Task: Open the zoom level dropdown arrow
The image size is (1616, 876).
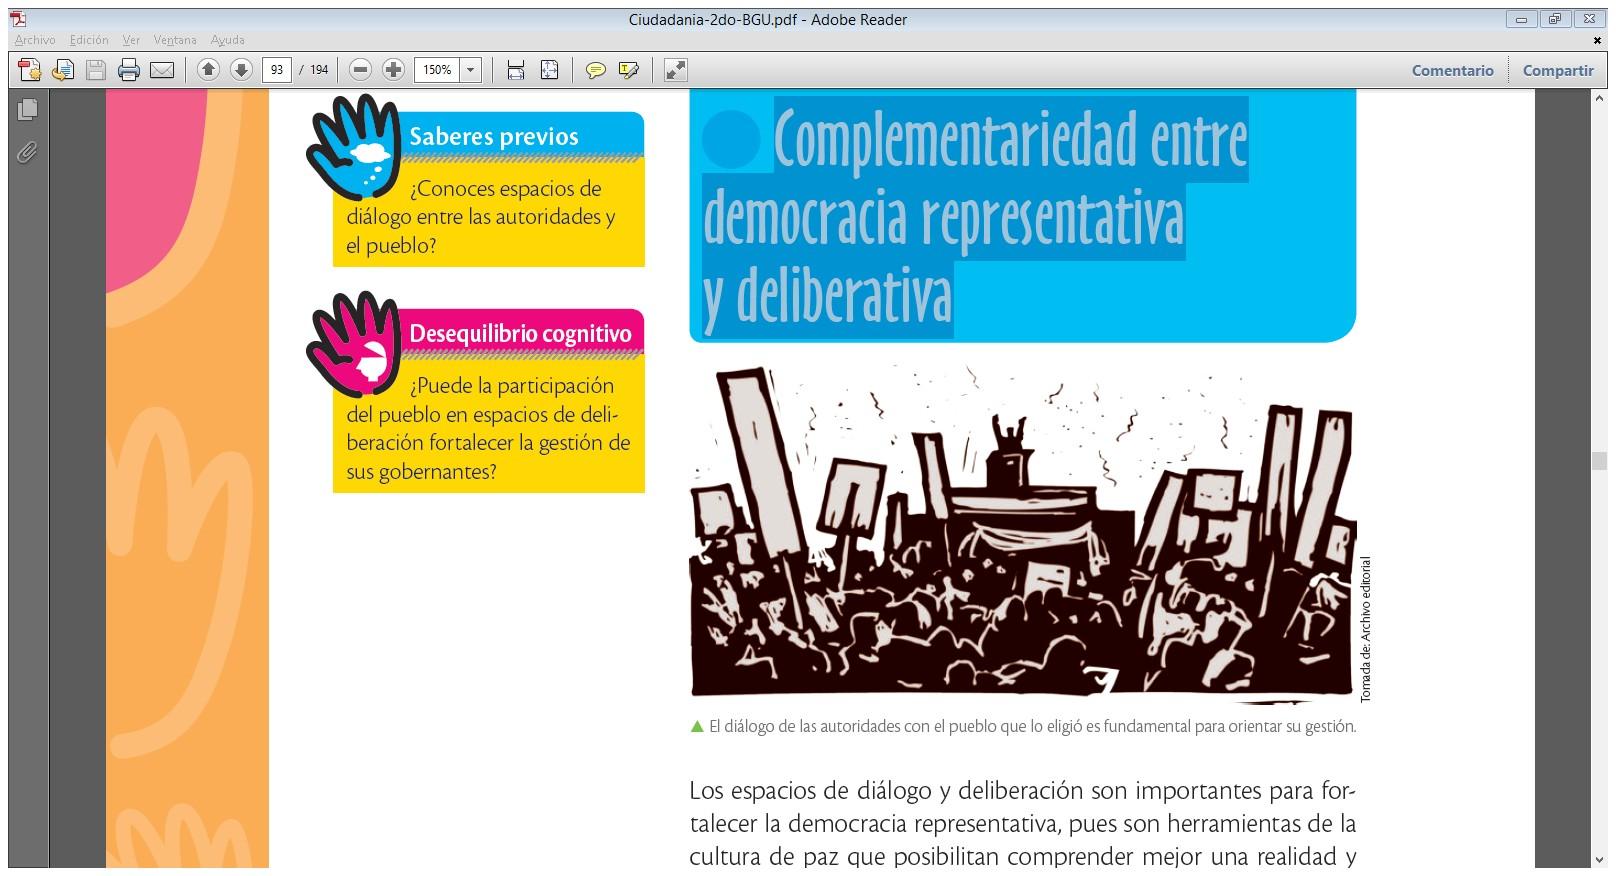Action: pos(471,70)
